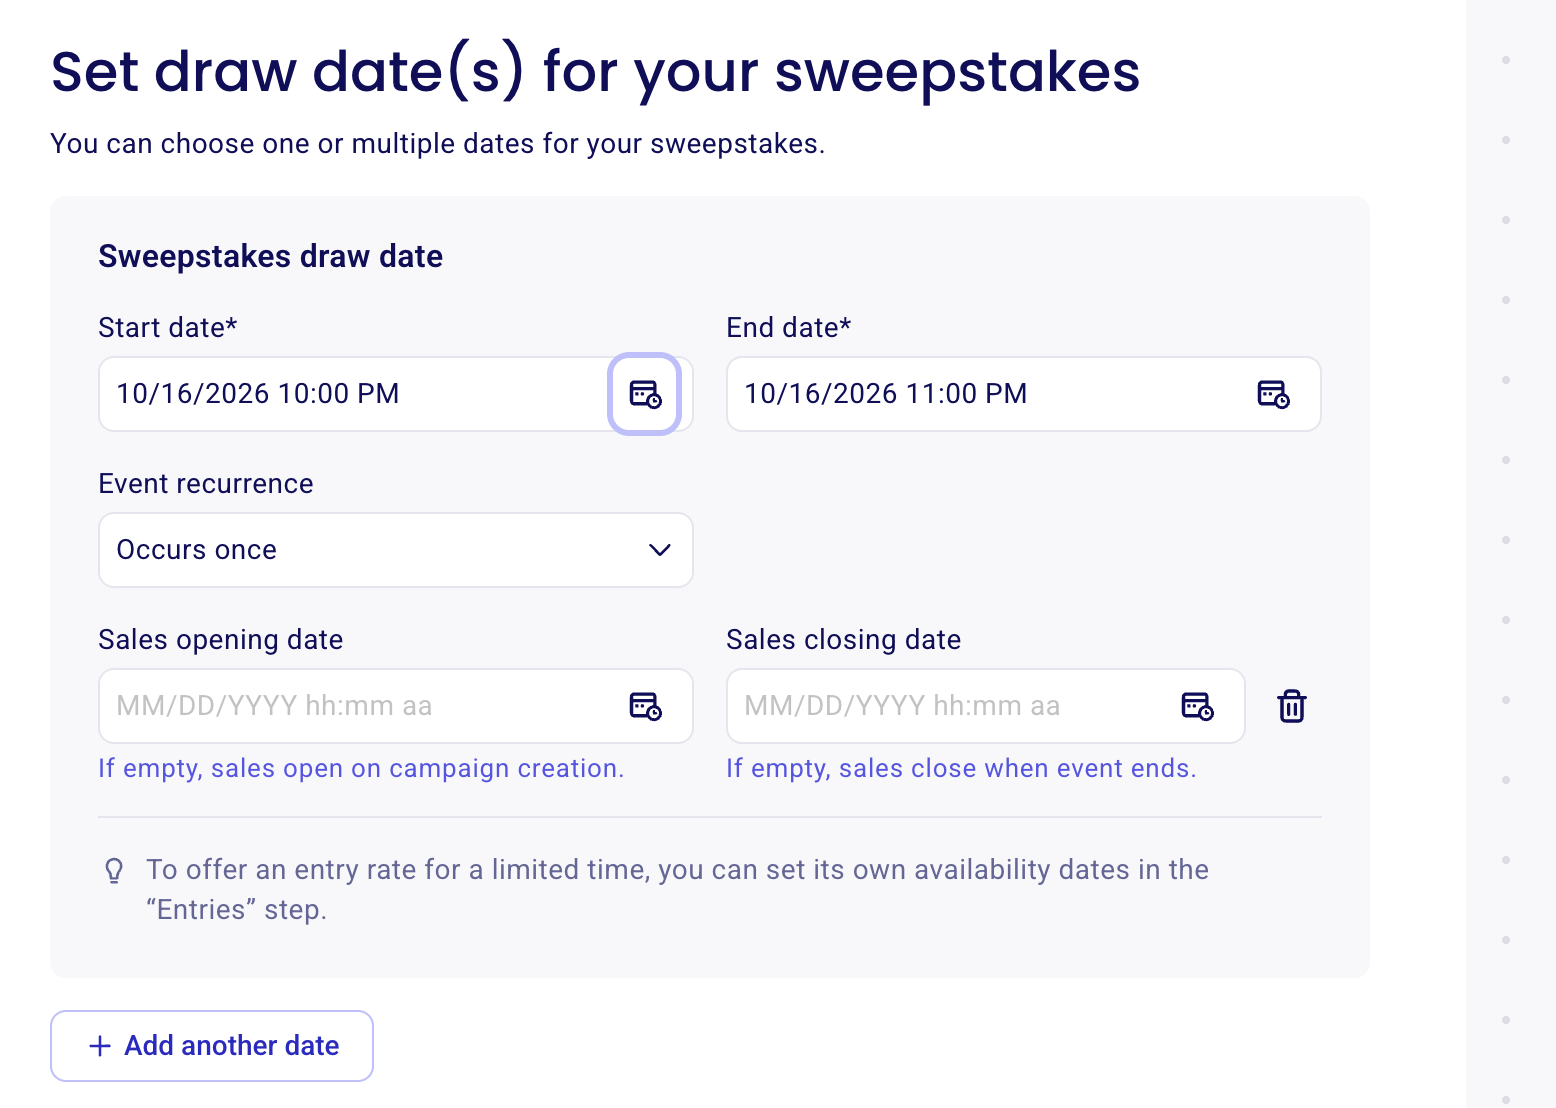Click hint 'sales close when event ends'

point(1015,769)
